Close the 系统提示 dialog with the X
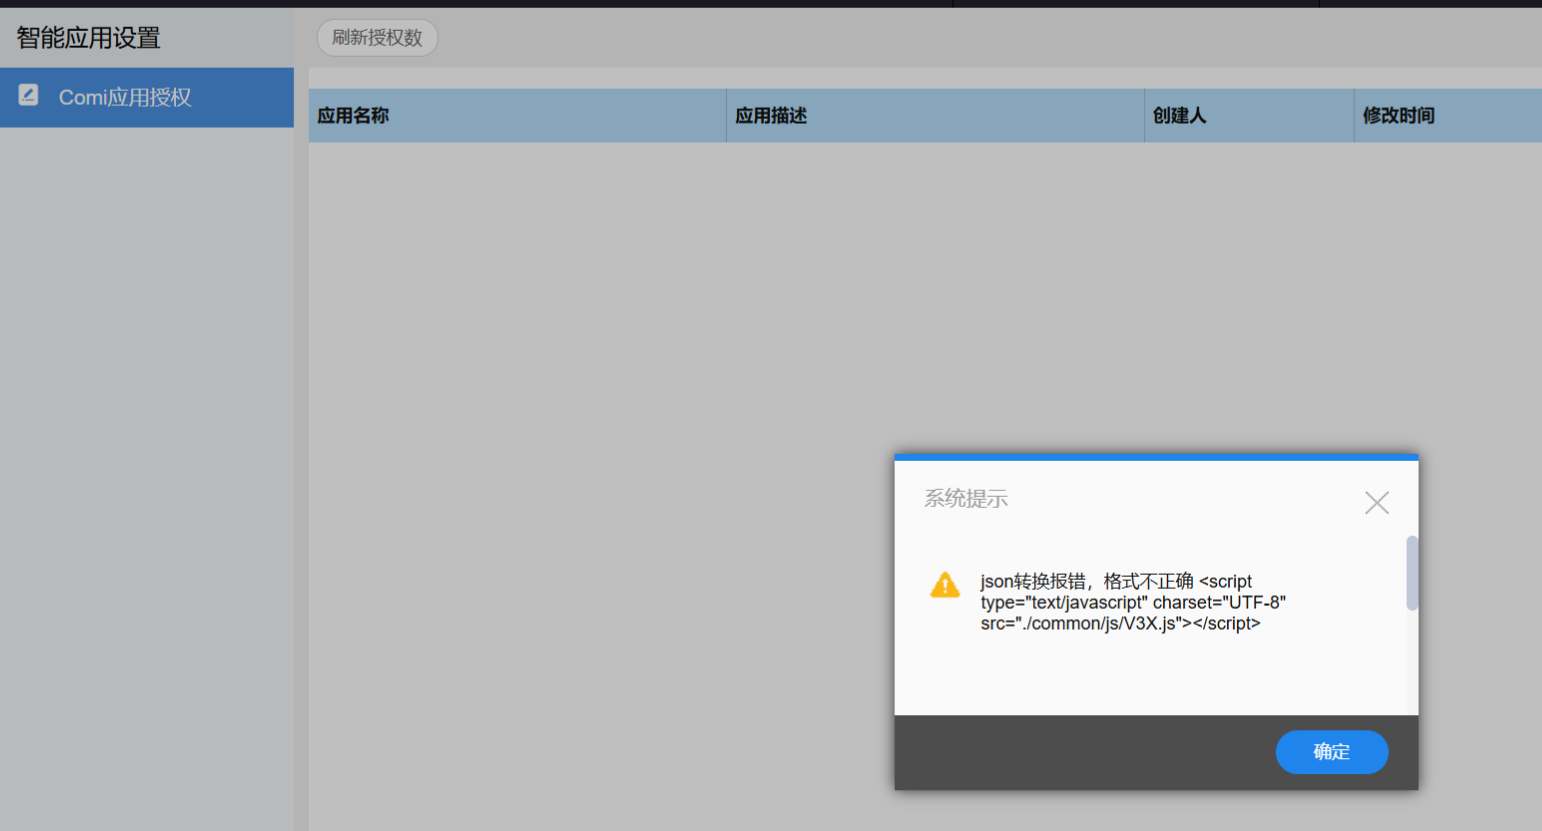Viewport: 1542px width, 831px height. tap(1377, 502)
